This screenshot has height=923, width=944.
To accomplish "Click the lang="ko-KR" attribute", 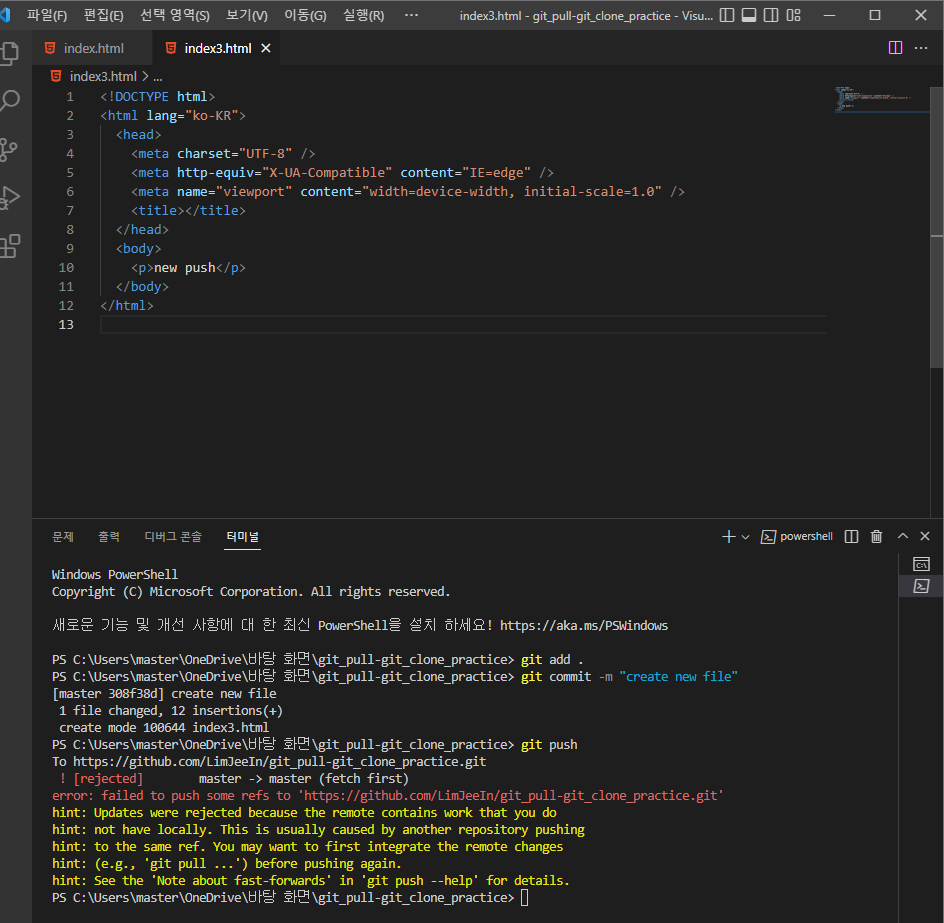I will tap(192, 116).
